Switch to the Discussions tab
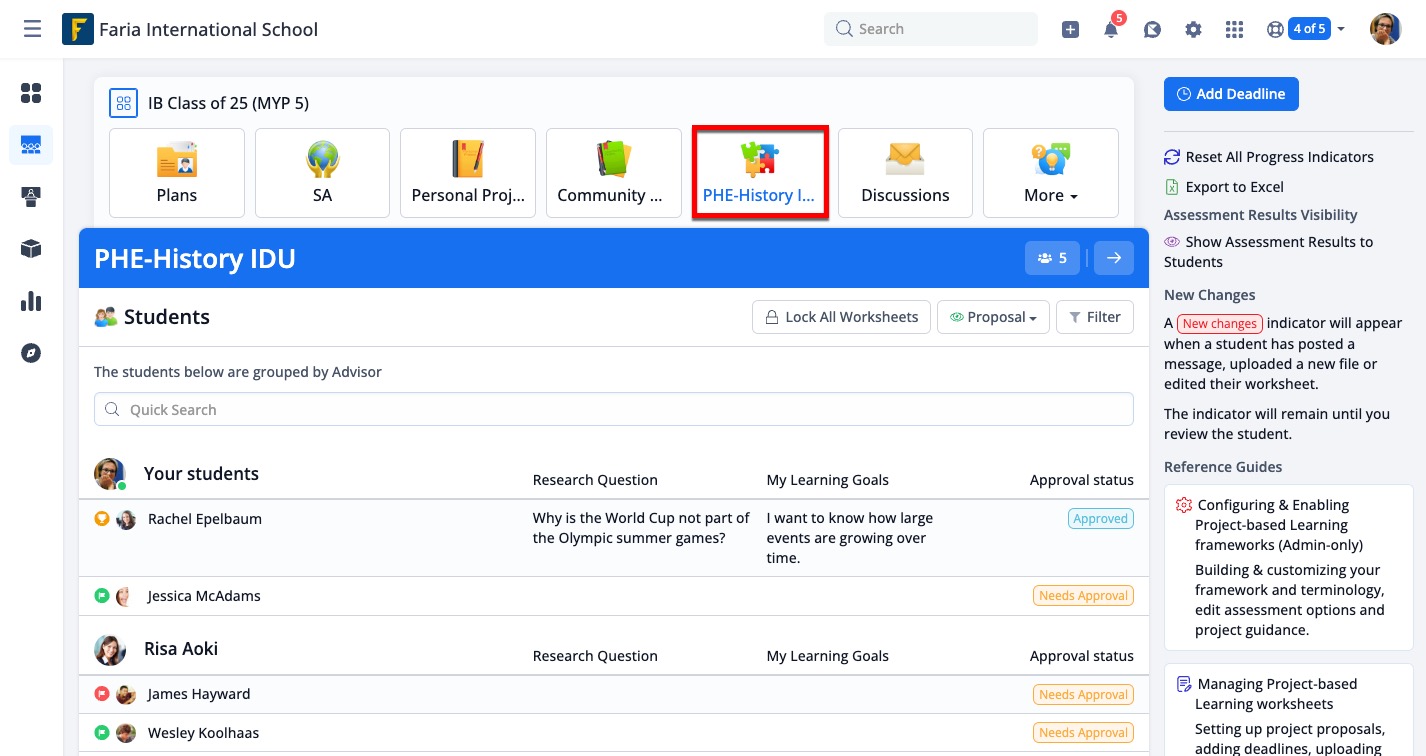The image size is (1426, 756). (x=905, y=173)
